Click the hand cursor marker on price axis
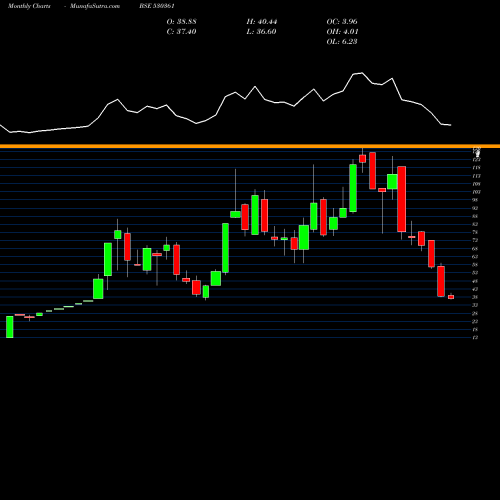This screenshot has width=500, height=500. [x=478, y=153]
